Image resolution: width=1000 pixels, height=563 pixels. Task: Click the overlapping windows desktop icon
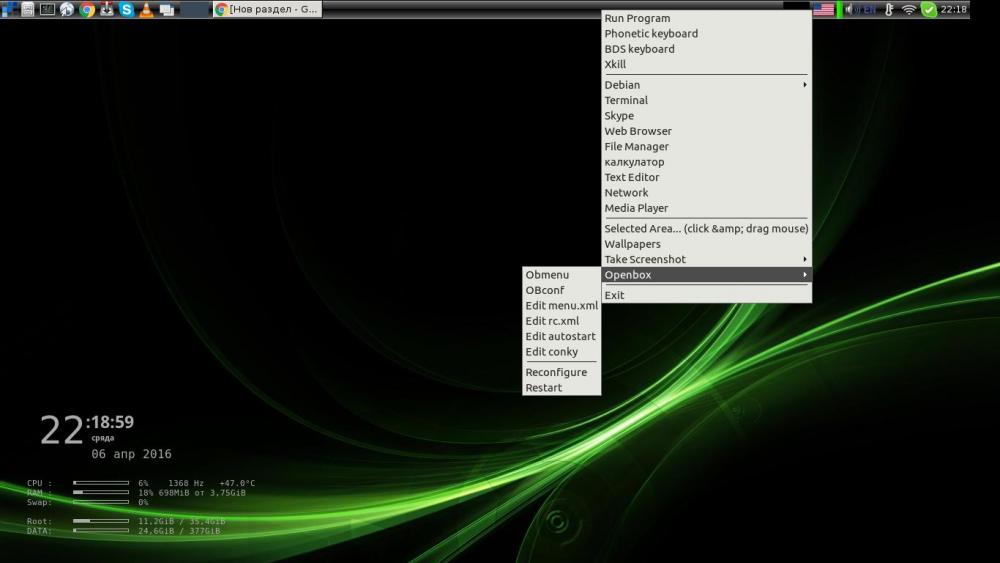(x=167, y=10)
